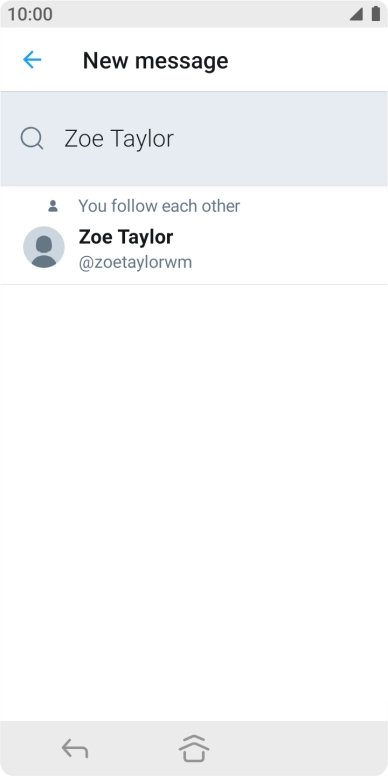Click the small person follow icon
Screen dimensions: 388x776
pos(53,206)
